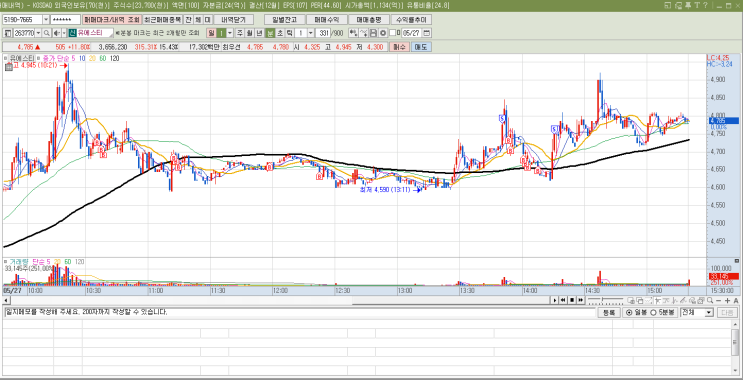
Task: Click the question mark help icon
Action: pyautogui.click(x=706, y=5)
